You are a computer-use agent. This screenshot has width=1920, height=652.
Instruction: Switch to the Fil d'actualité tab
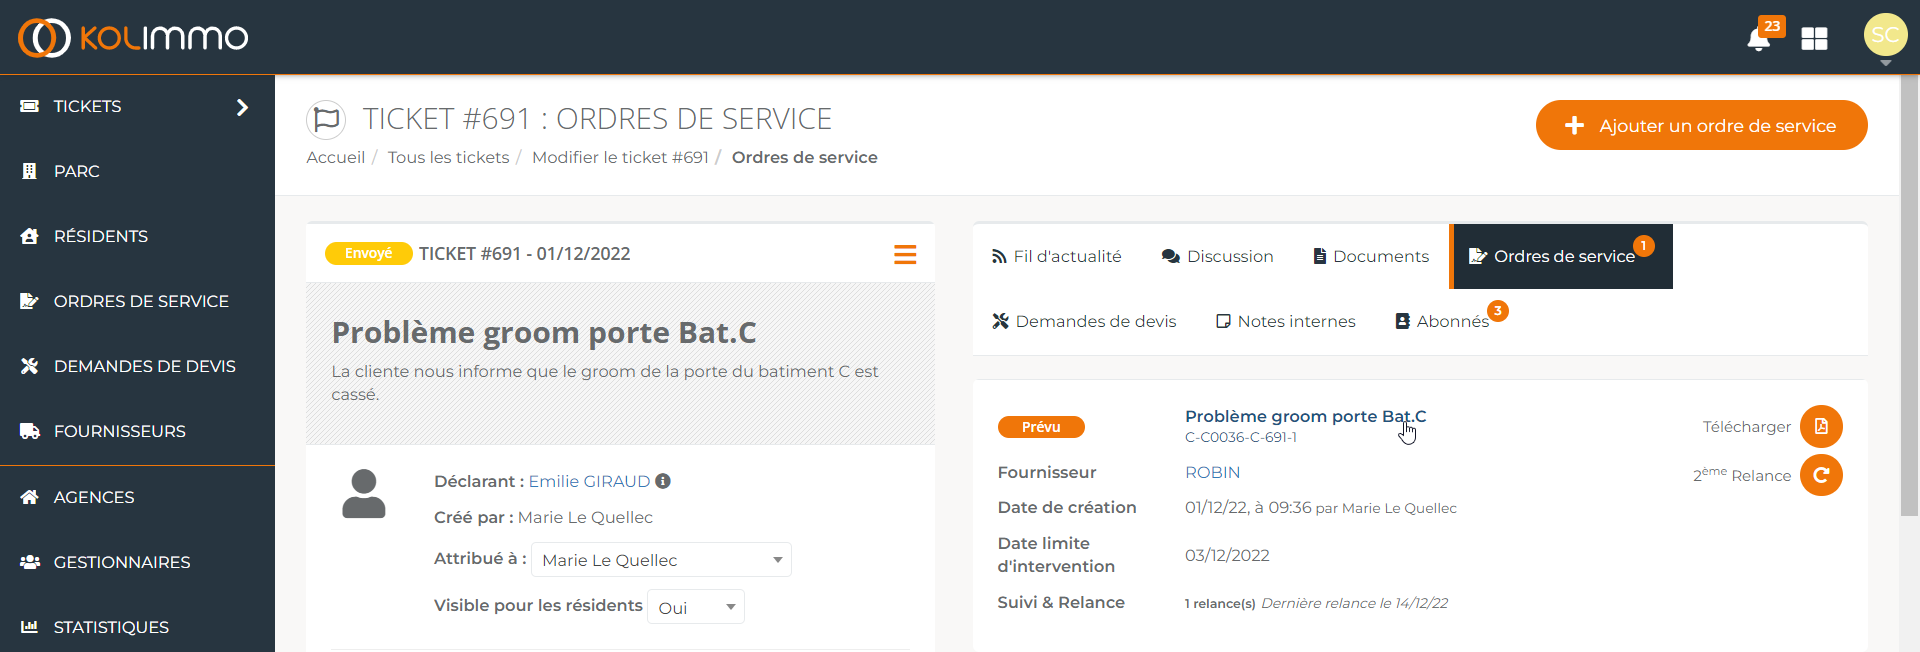[1057, 257]
